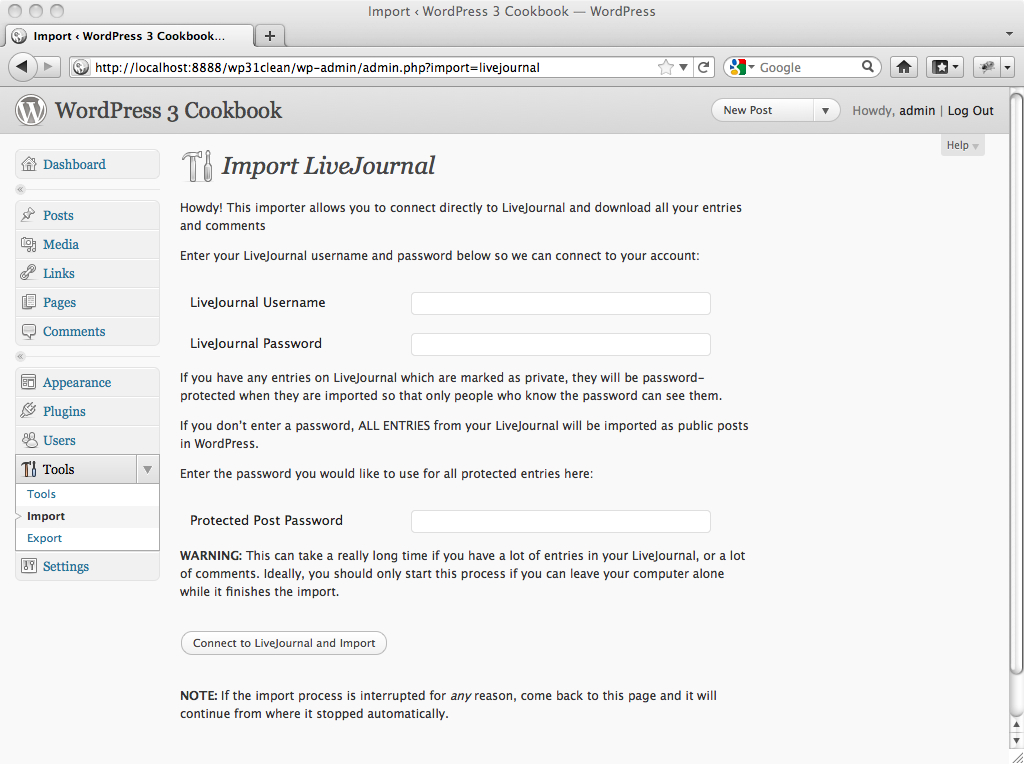
Task: Click the Settings icon in sidebar
Action: click(28, 565)
